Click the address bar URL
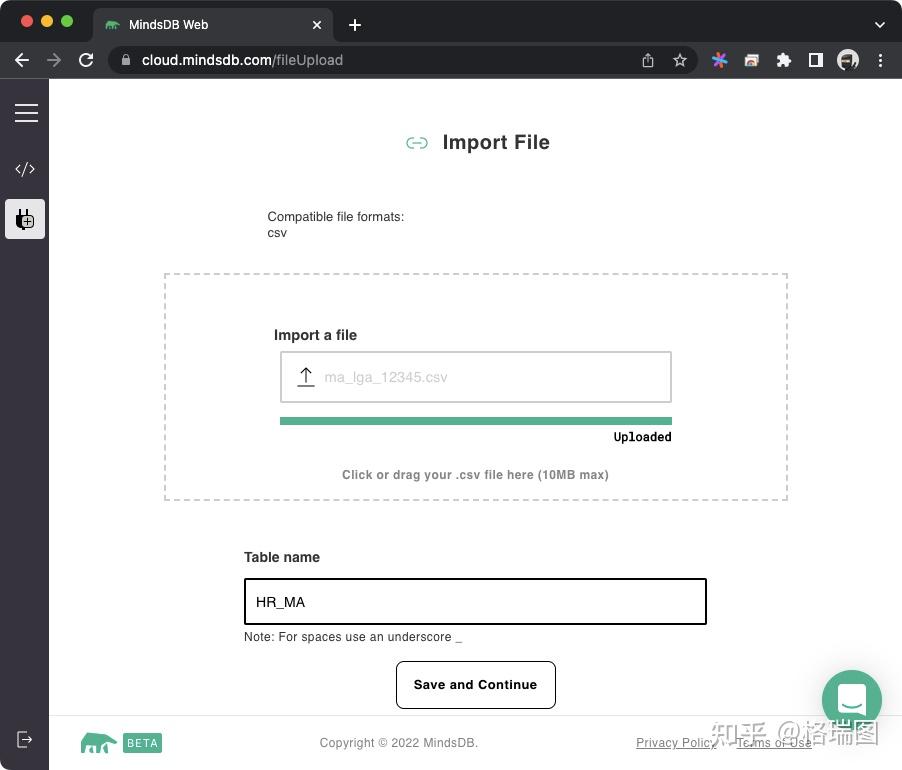Screen dimensions: 902x770 point(242,60)
